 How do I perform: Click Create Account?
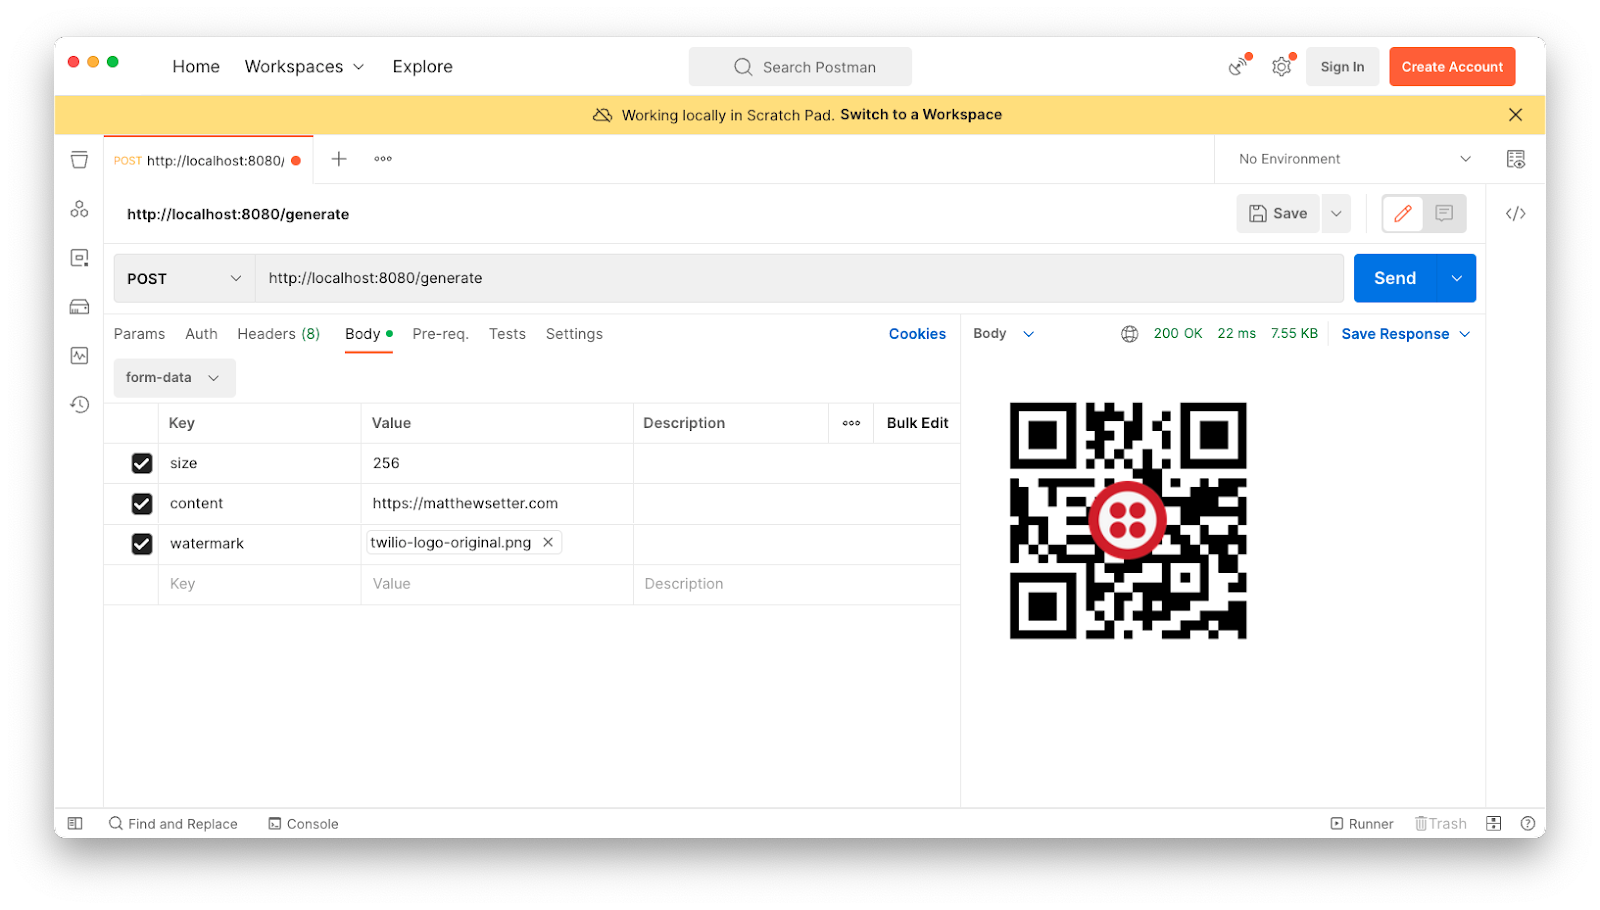tap(1452, 67)
